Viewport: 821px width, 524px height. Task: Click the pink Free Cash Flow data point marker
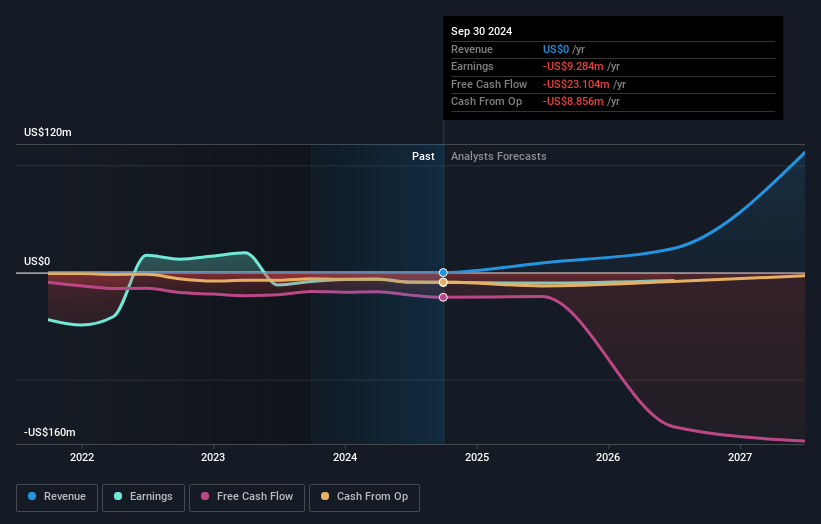point(443,297)
